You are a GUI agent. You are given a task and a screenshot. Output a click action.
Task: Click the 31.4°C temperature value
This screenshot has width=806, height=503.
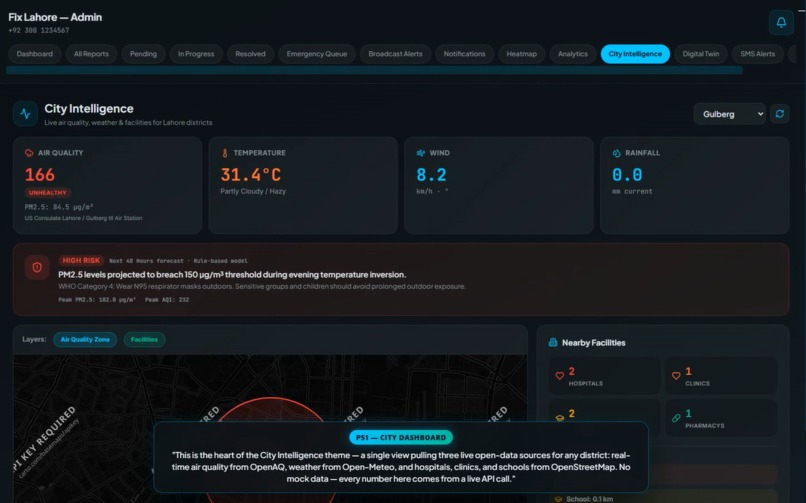pos(251,175)
